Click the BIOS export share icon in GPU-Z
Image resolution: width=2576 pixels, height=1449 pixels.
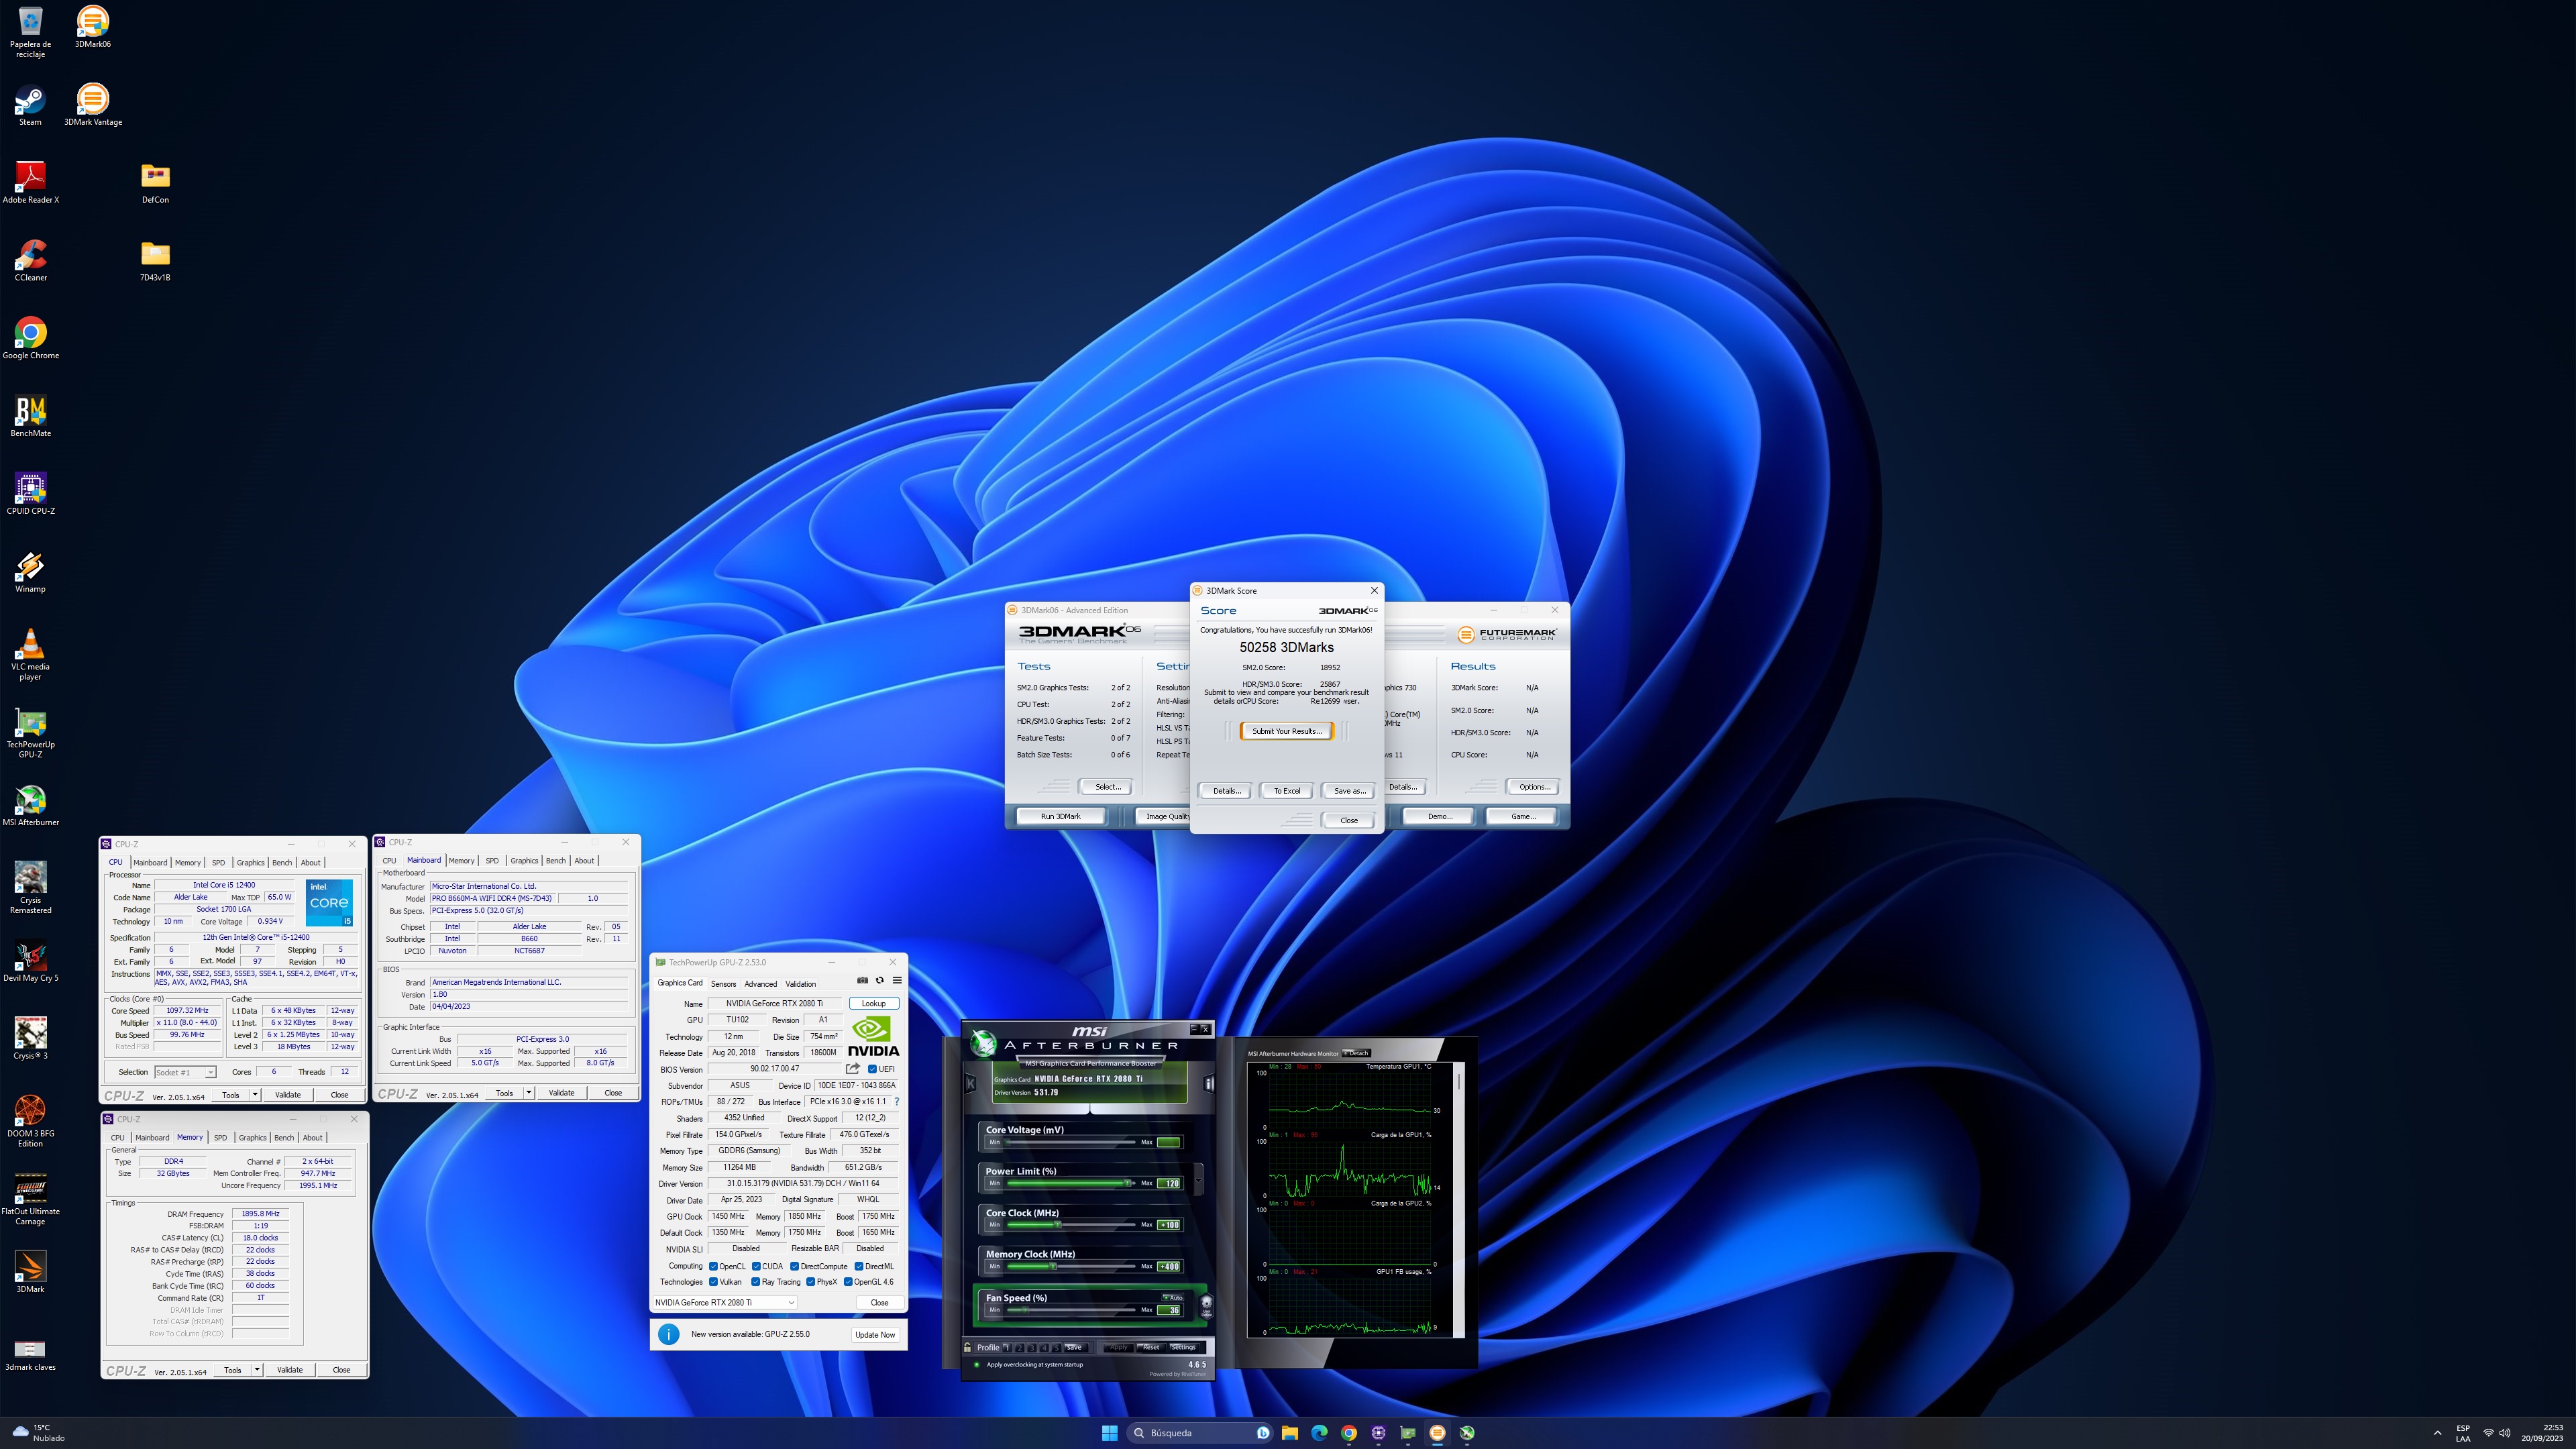click(853, 1069)
